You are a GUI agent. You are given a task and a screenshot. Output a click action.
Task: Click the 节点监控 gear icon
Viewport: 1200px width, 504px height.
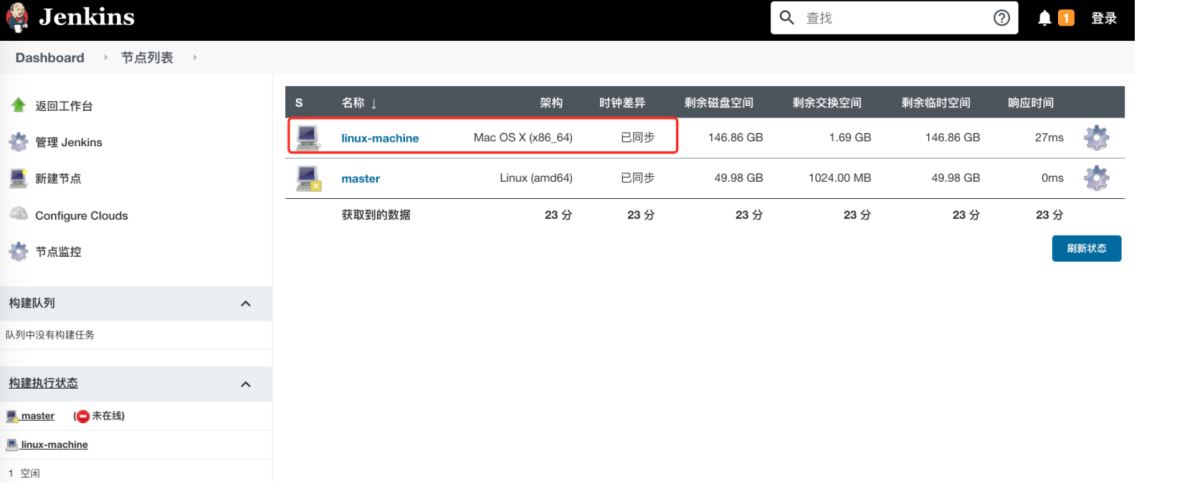click(x=18, y=251)
